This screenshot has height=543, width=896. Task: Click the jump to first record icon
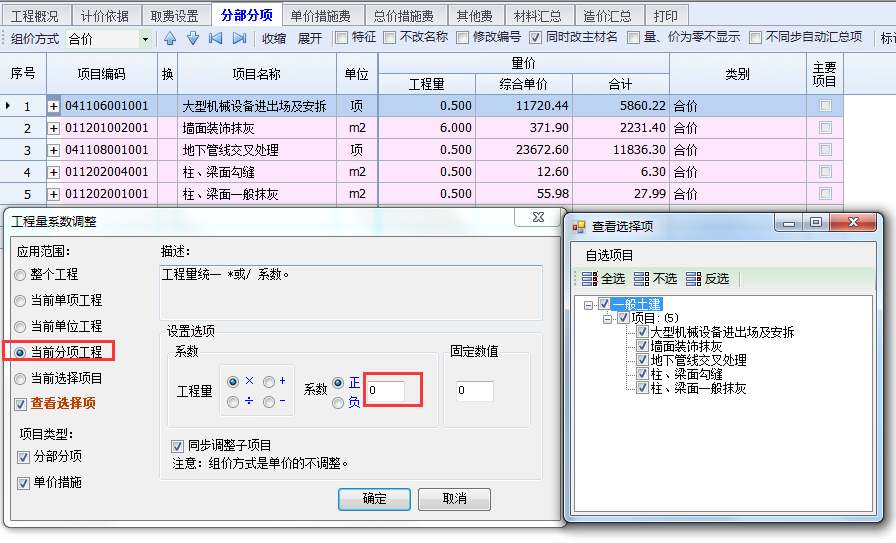click(x=216, y=38)
